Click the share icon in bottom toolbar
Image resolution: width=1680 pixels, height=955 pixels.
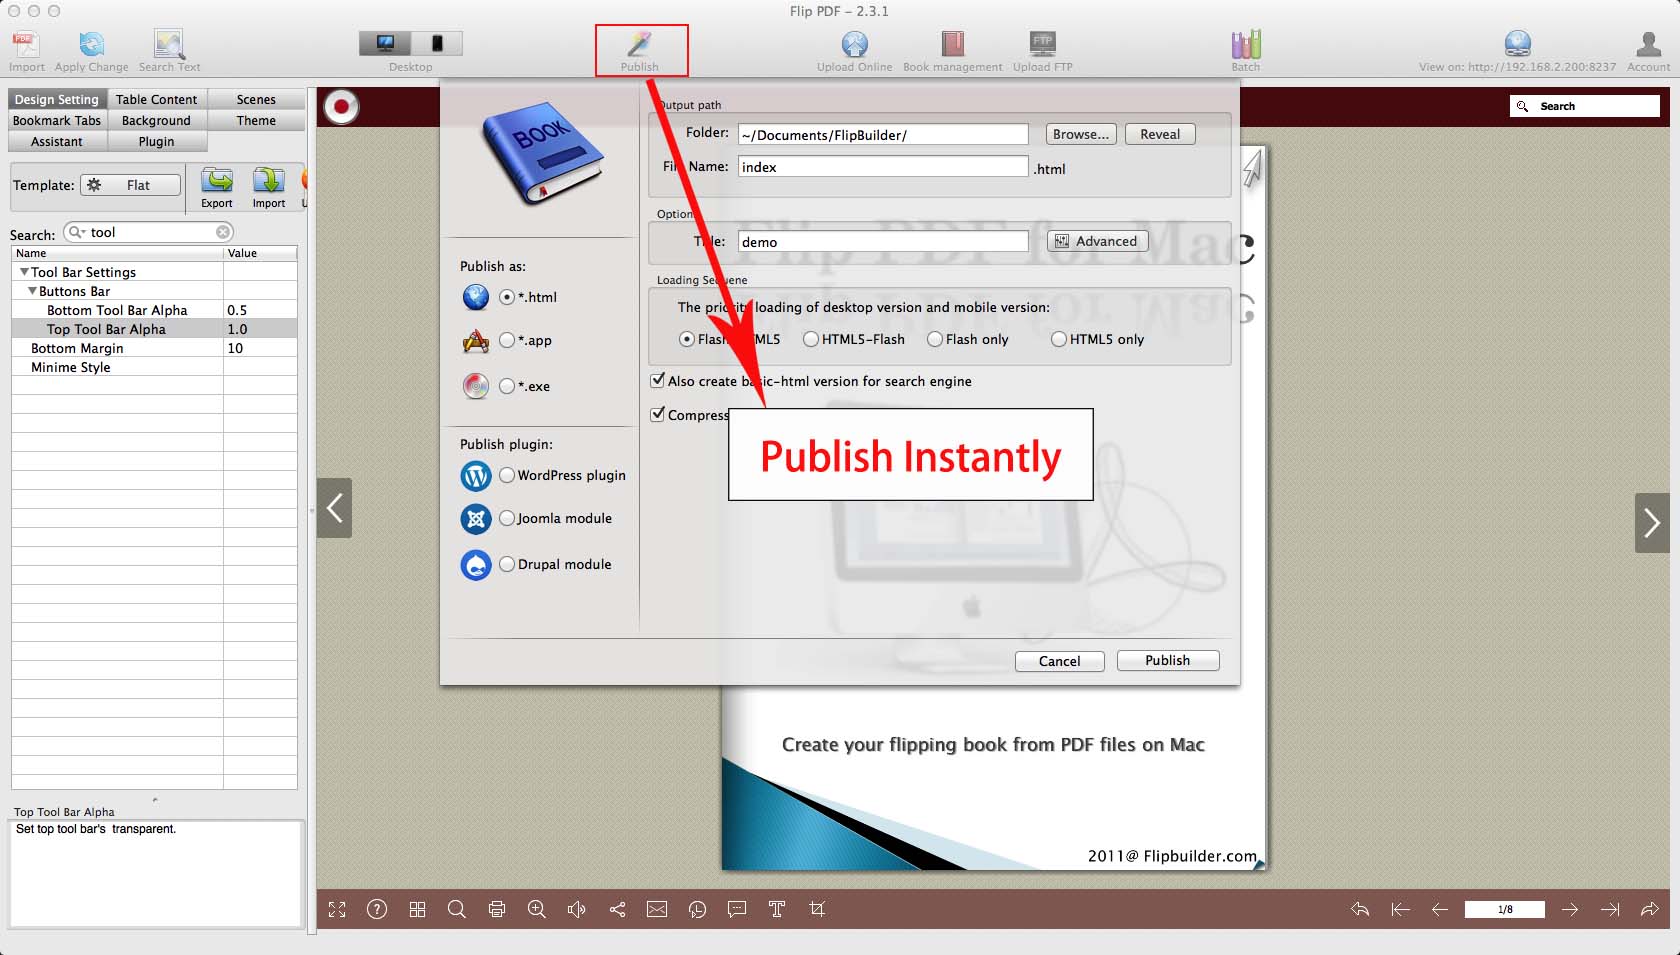coord(617,909)
